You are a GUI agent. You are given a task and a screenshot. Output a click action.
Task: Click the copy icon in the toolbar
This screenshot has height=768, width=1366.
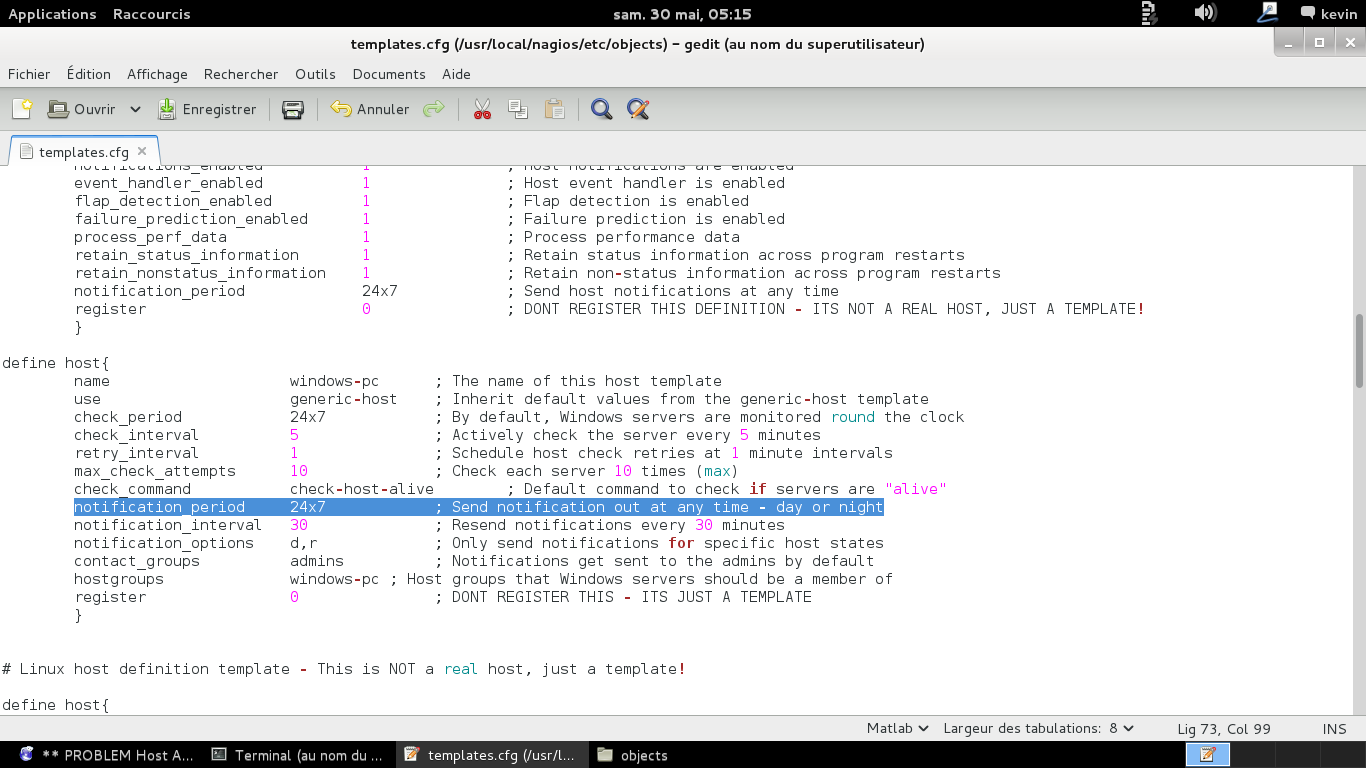(518, 109)
